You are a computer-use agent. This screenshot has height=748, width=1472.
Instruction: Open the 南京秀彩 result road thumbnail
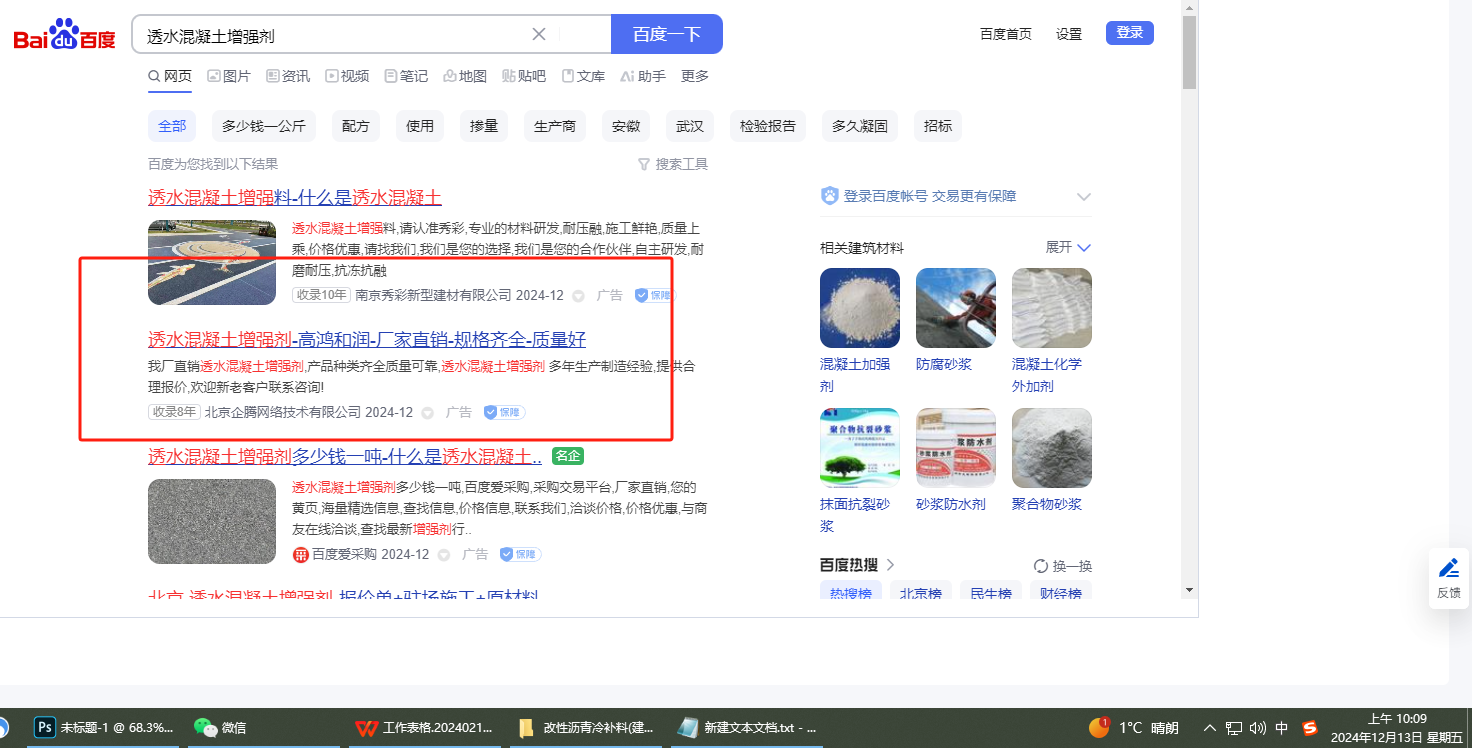[212, 262]
